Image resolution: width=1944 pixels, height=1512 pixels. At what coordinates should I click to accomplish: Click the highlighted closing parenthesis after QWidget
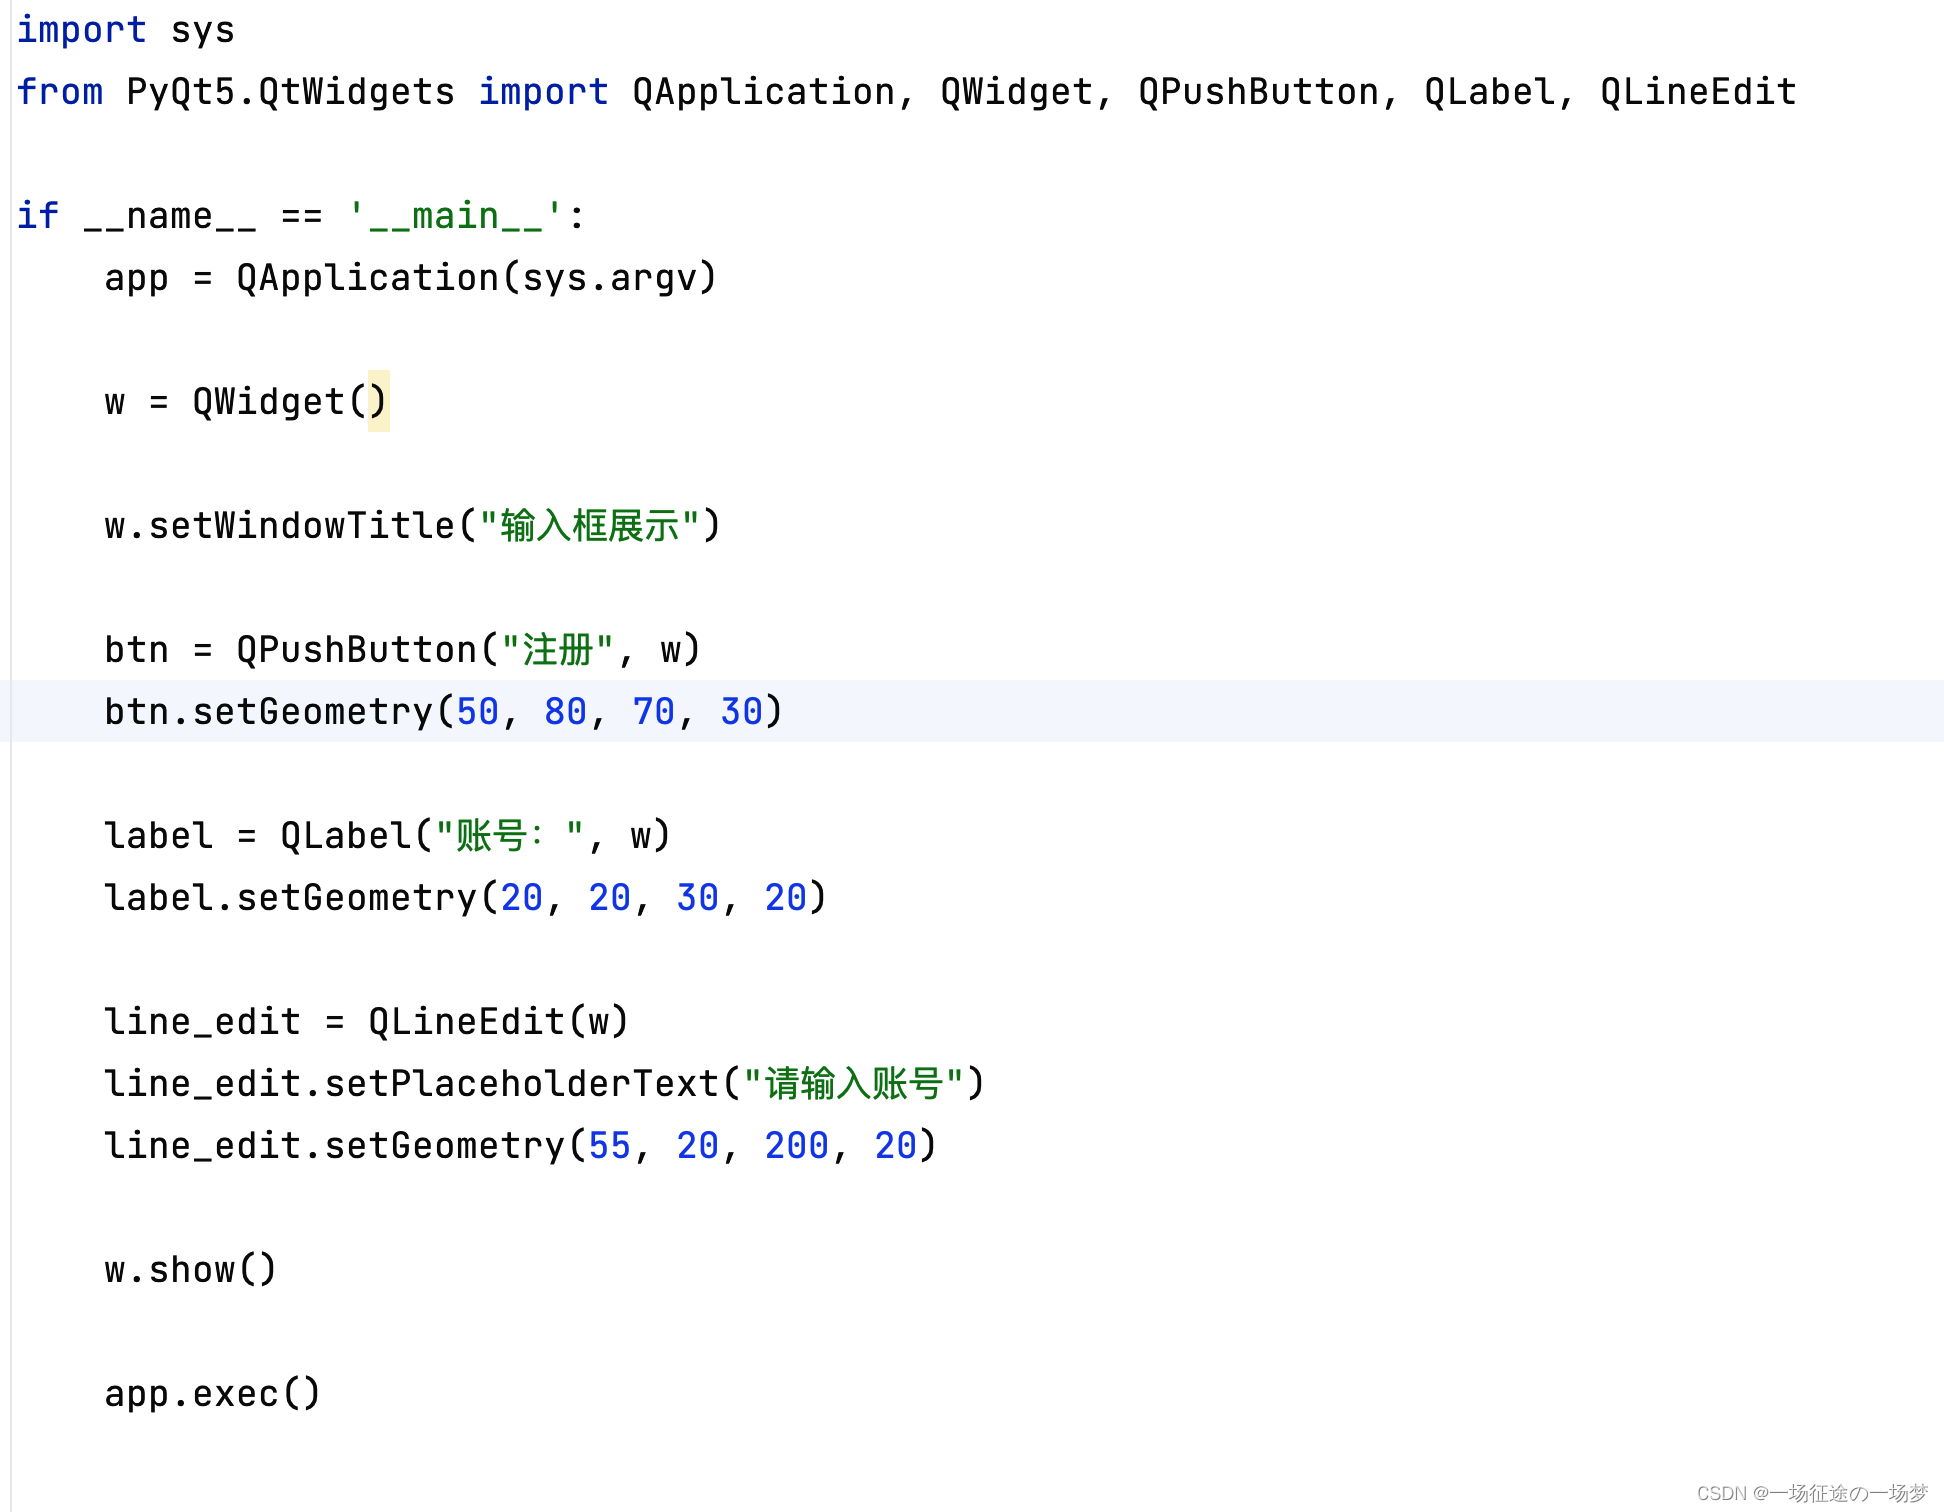[378, 402]
